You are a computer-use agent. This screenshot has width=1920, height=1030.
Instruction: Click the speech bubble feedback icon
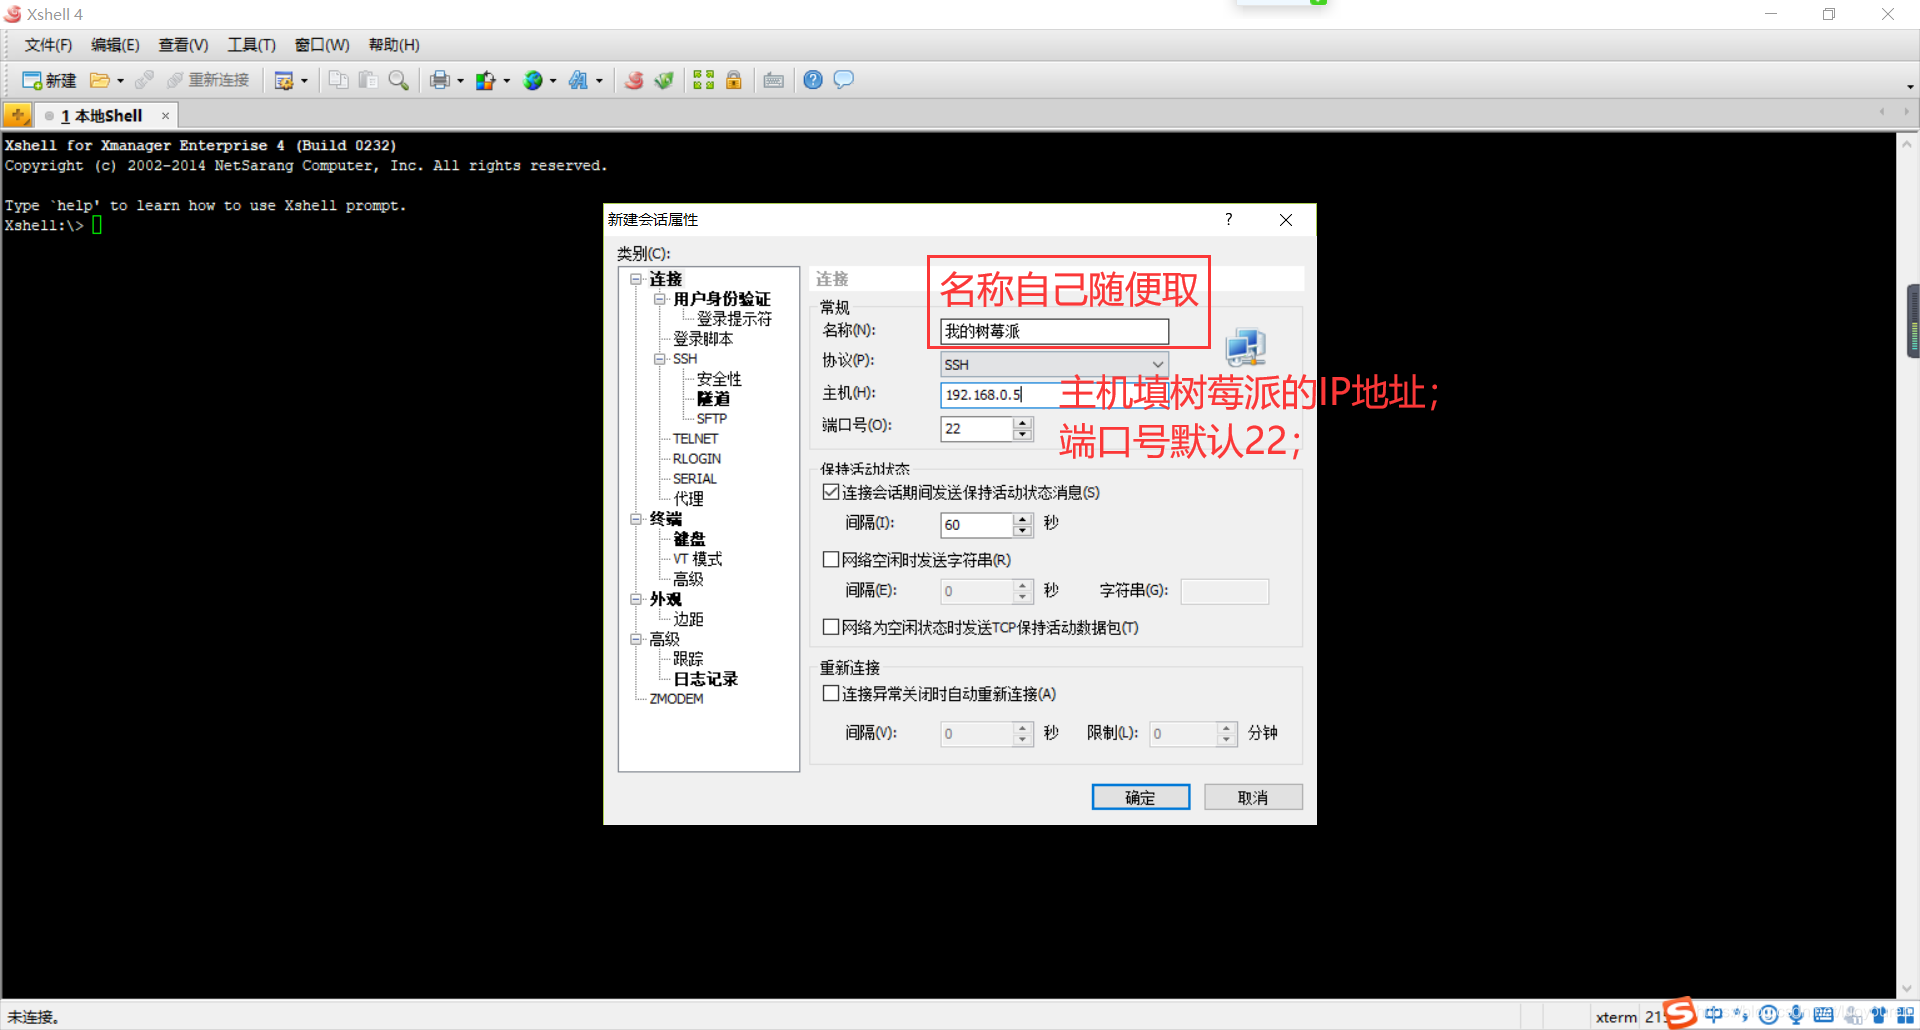click(844, 80)
